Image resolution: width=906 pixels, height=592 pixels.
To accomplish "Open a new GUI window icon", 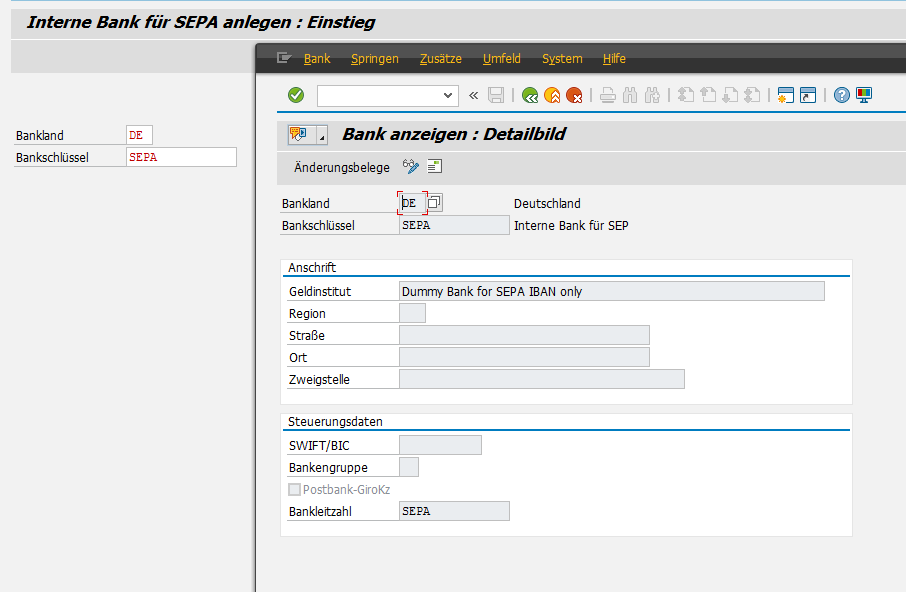I will point(785,96).
